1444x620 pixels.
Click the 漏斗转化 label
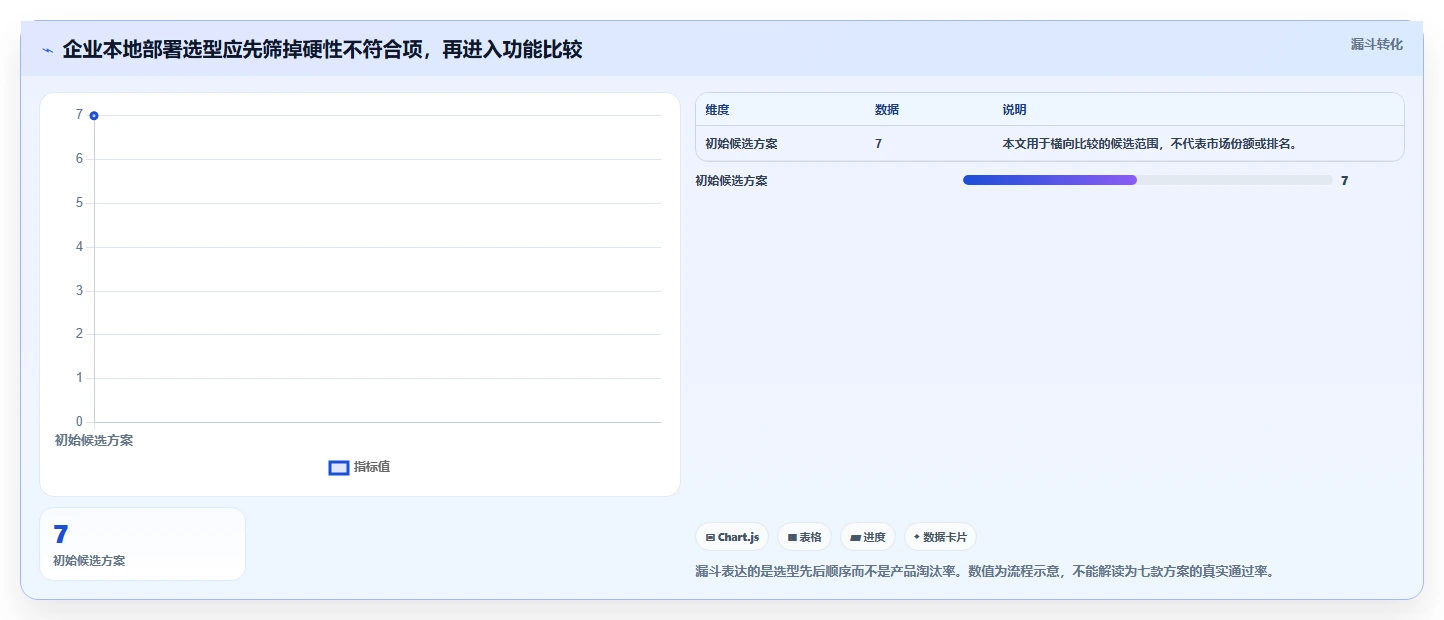[x=1377, y=45]
